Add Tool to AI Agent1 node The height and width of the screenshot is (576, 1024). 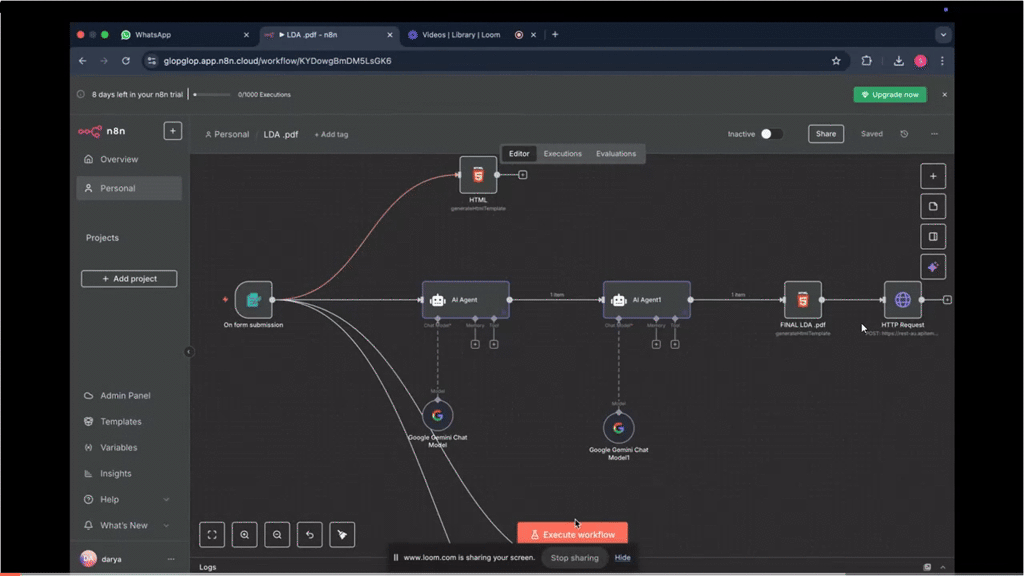(x=675, y=344)
